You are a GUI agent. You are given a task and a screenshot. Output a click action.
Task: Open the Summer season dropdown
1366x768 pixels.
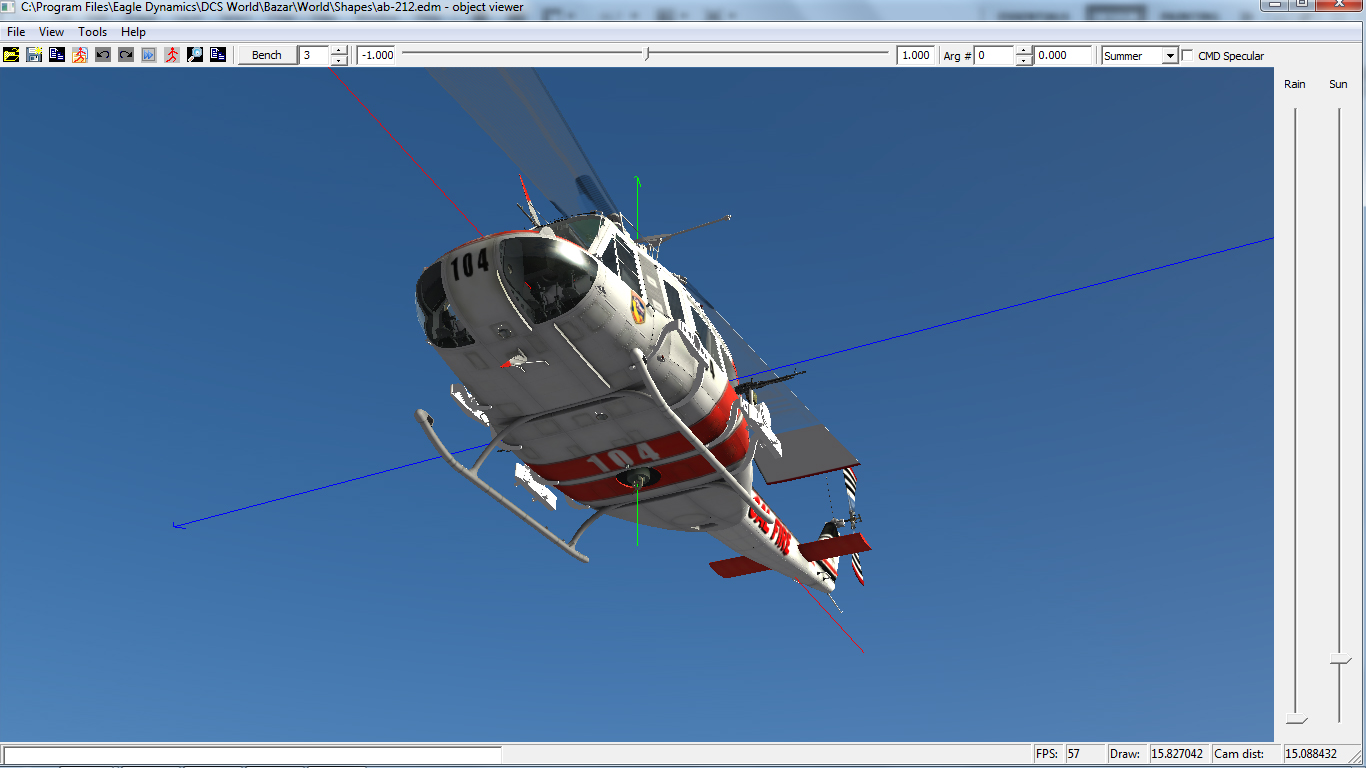(x=1169, y=56)
